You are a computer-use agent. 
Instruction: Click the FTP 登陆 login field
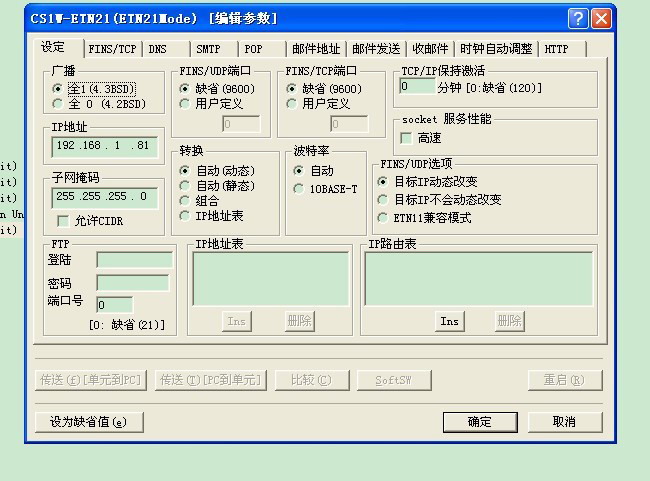click(134, 260)
